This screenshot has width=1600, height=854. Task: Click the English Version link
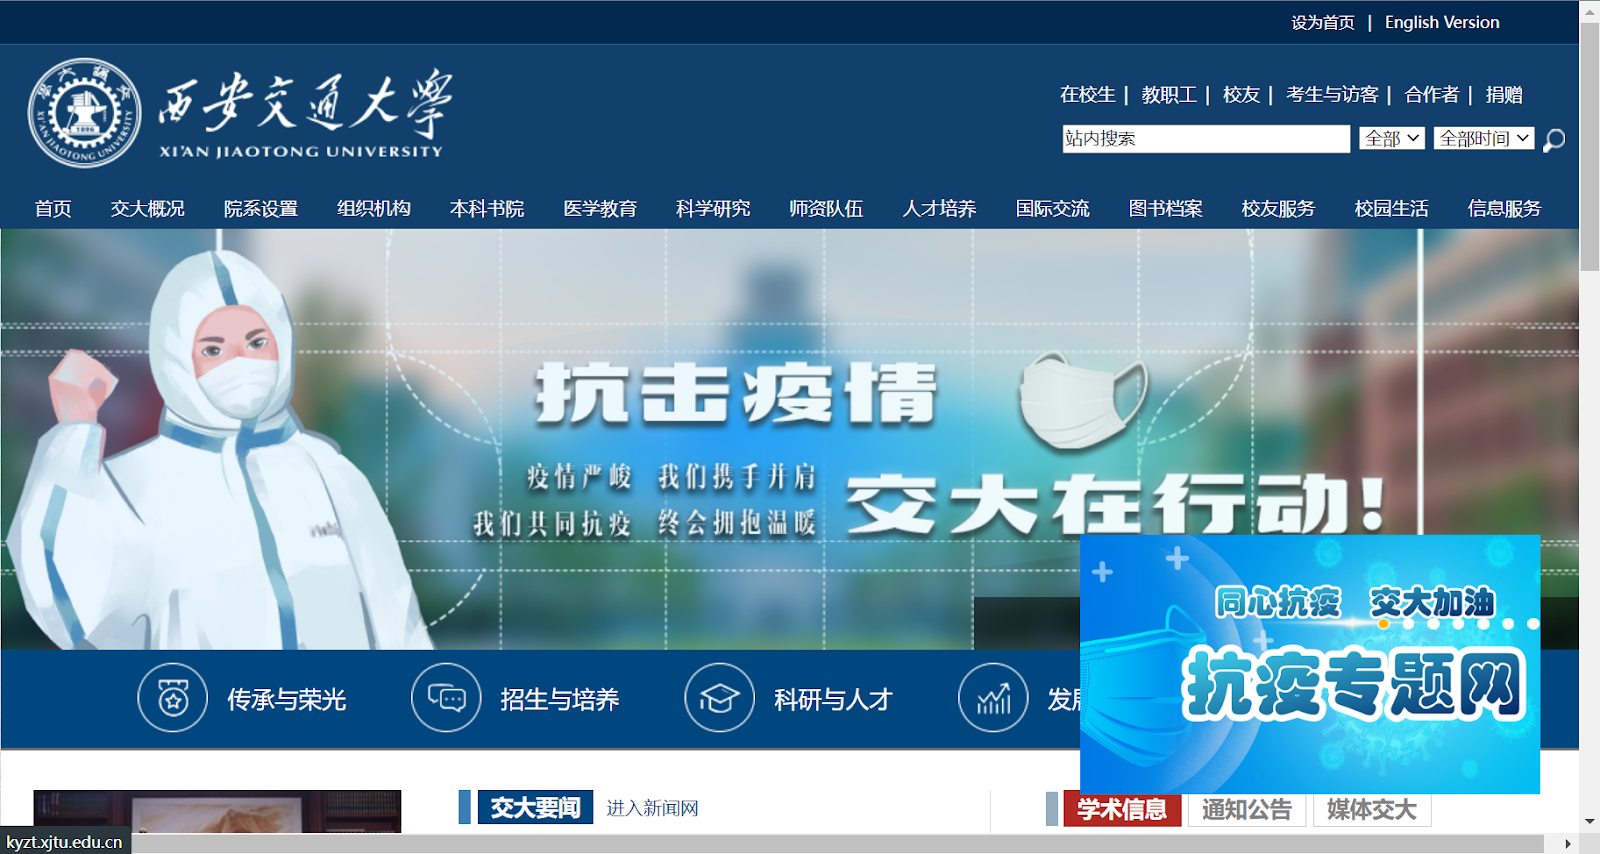(x=1442, y=22)
